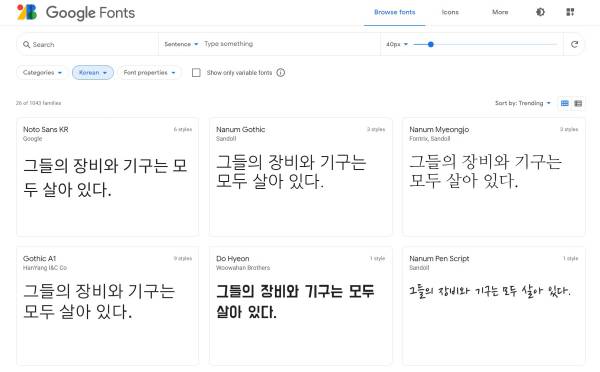Open the Sentence preview type dropdown
The image size is (600, 372).
[x=181, y=44]
